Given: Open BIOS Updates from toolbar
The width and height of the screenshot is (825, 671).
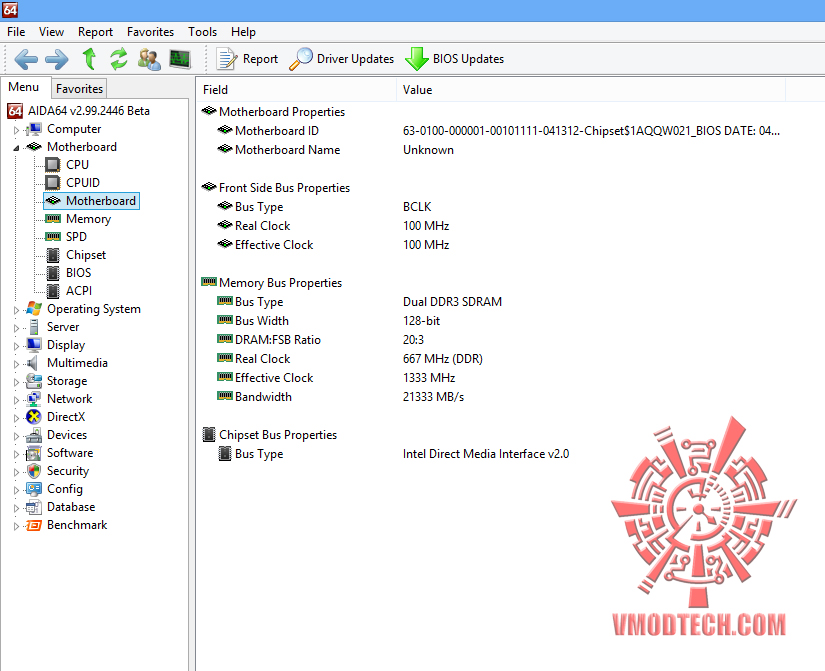Looking at the screenshot, I should pos(455,59).
